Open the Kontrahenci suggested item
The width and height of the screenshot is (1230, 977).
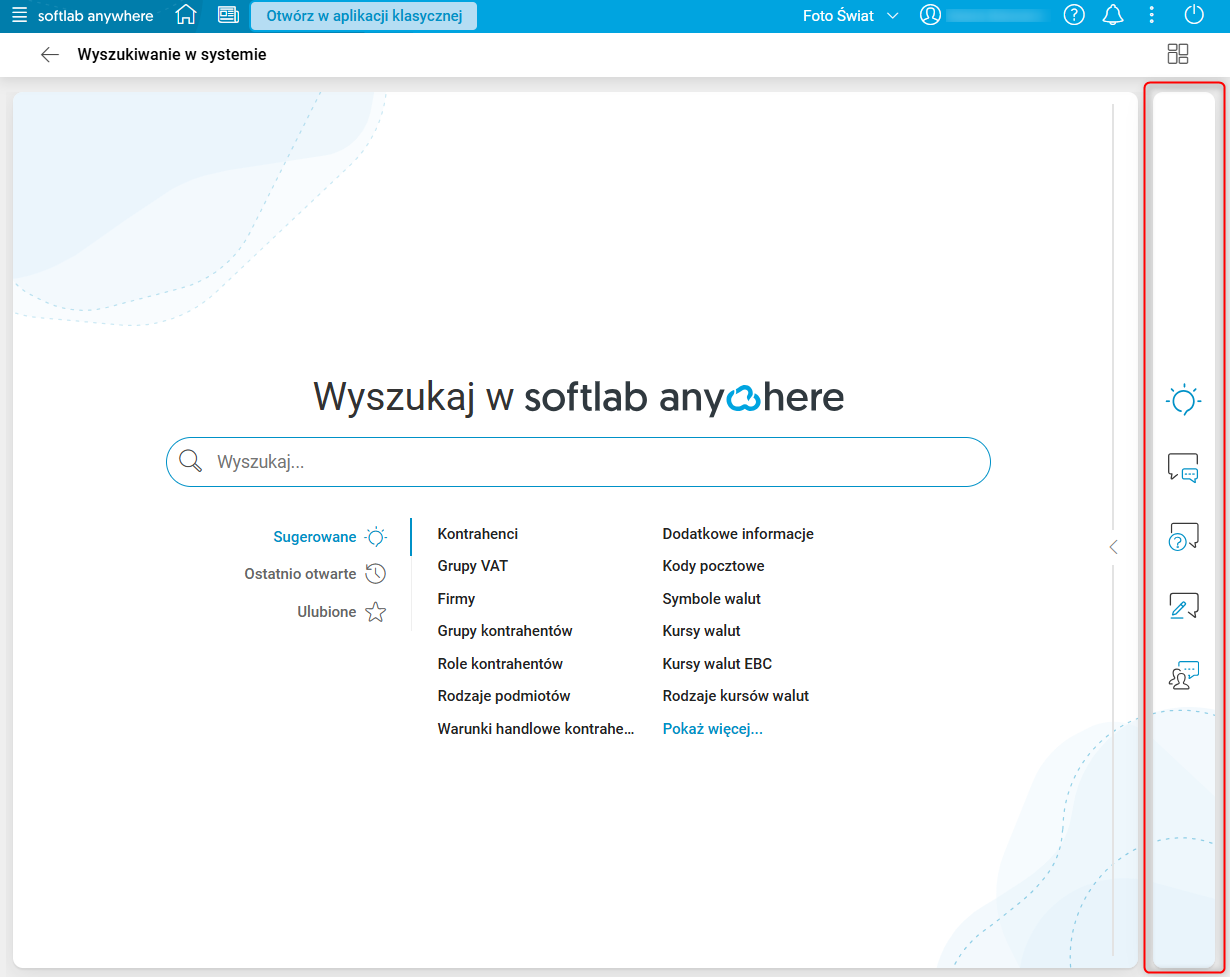pyautogui.click(x=477, y=533)
